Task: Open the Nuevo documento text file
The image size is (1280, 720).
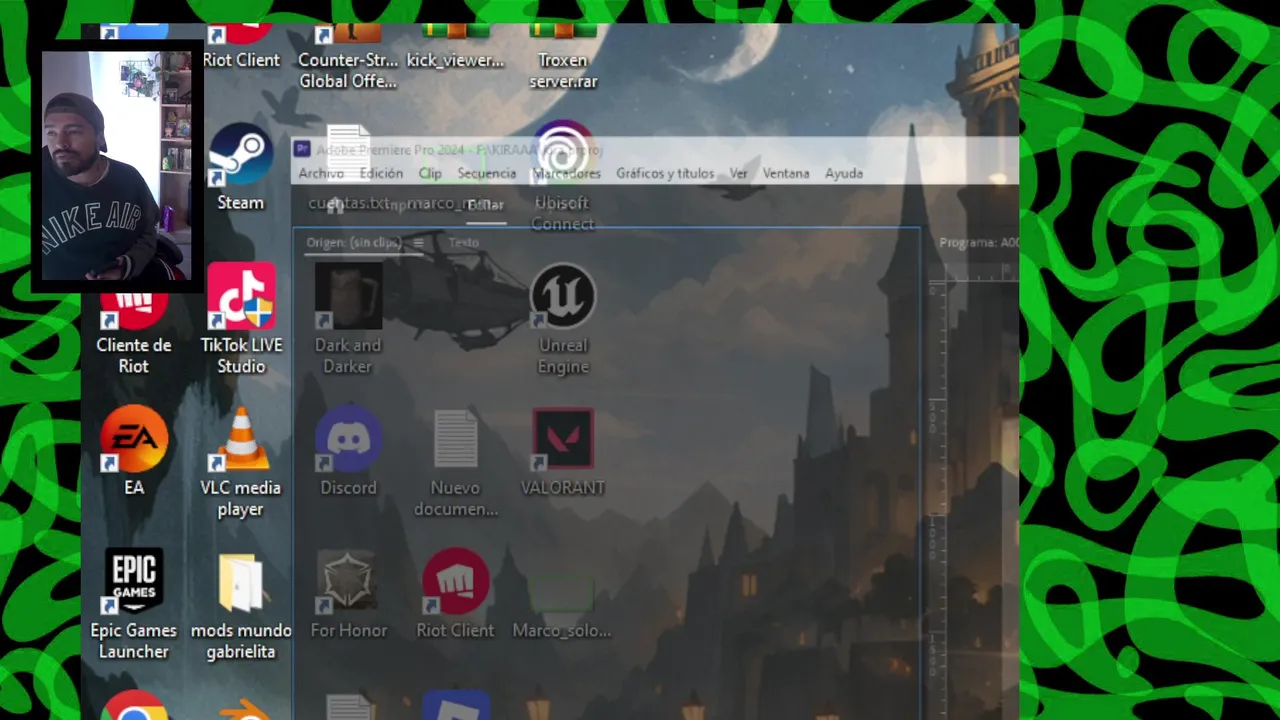Action: 456,462
